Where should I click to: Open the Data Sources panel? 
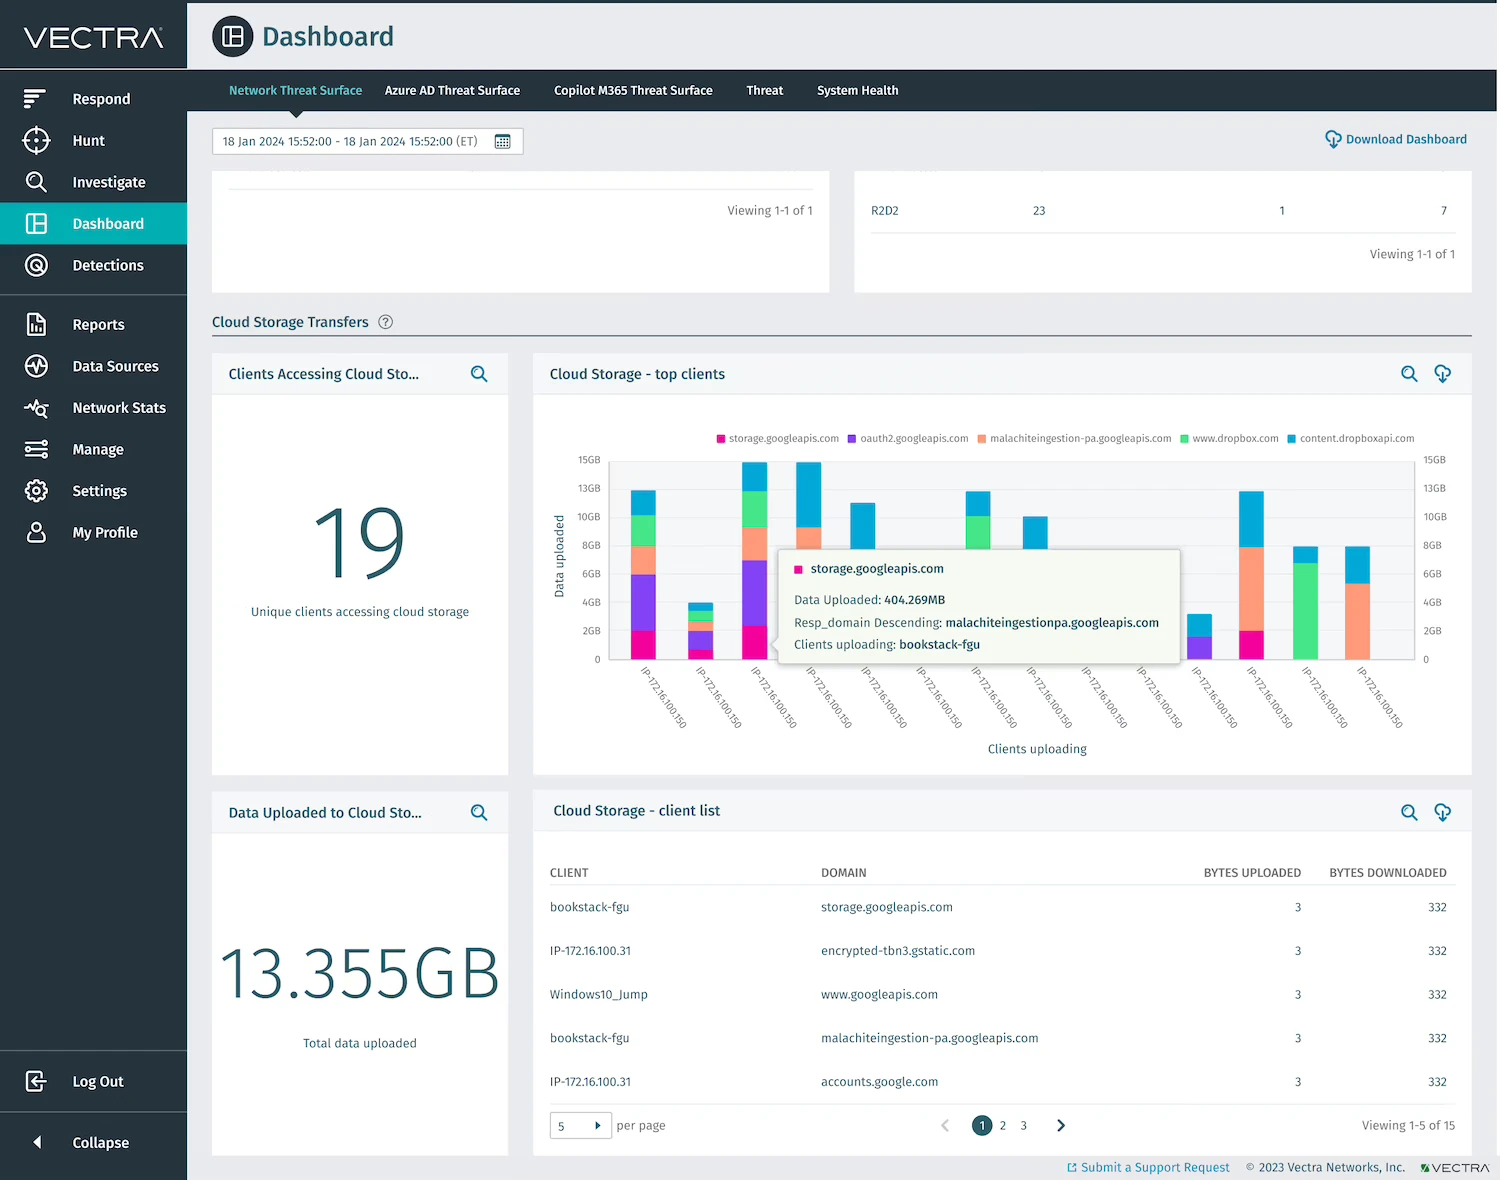(x=115, y=366)
